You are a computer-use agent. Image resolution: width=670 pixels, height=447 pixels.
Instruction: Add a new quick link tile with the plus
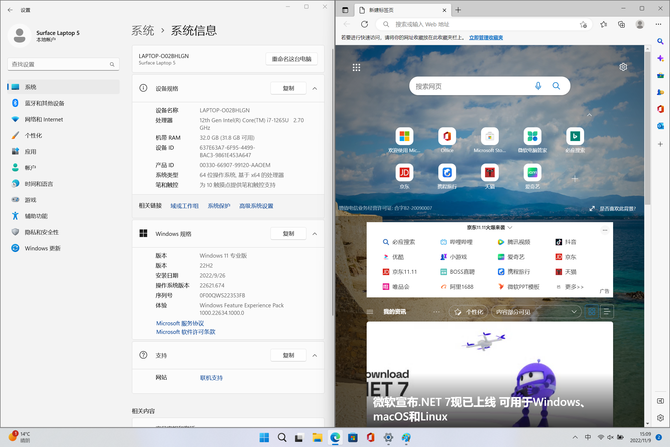pos(575,179)
